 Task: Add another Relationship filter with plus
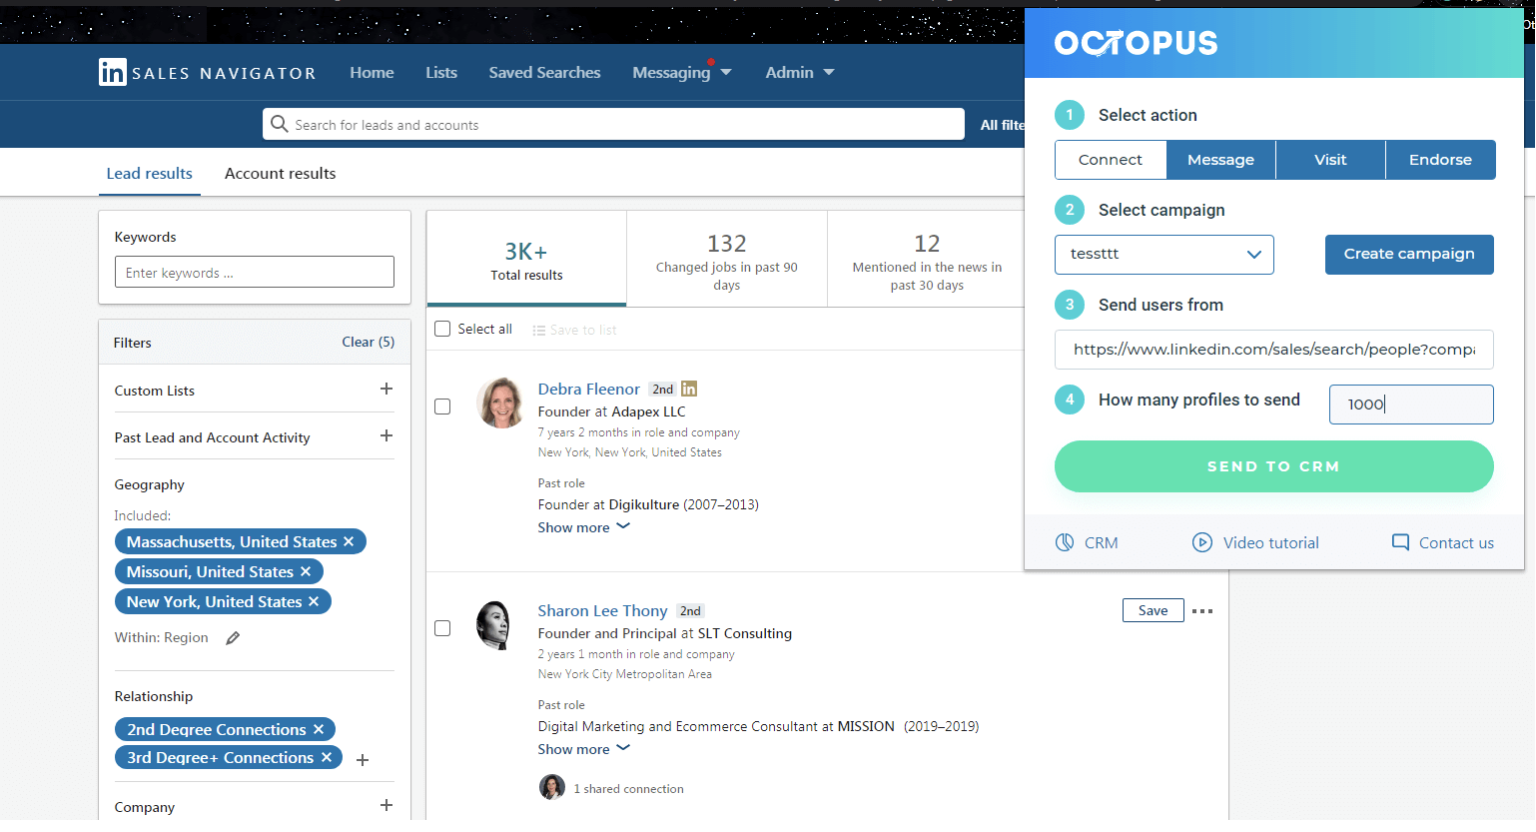click(362, 760)
